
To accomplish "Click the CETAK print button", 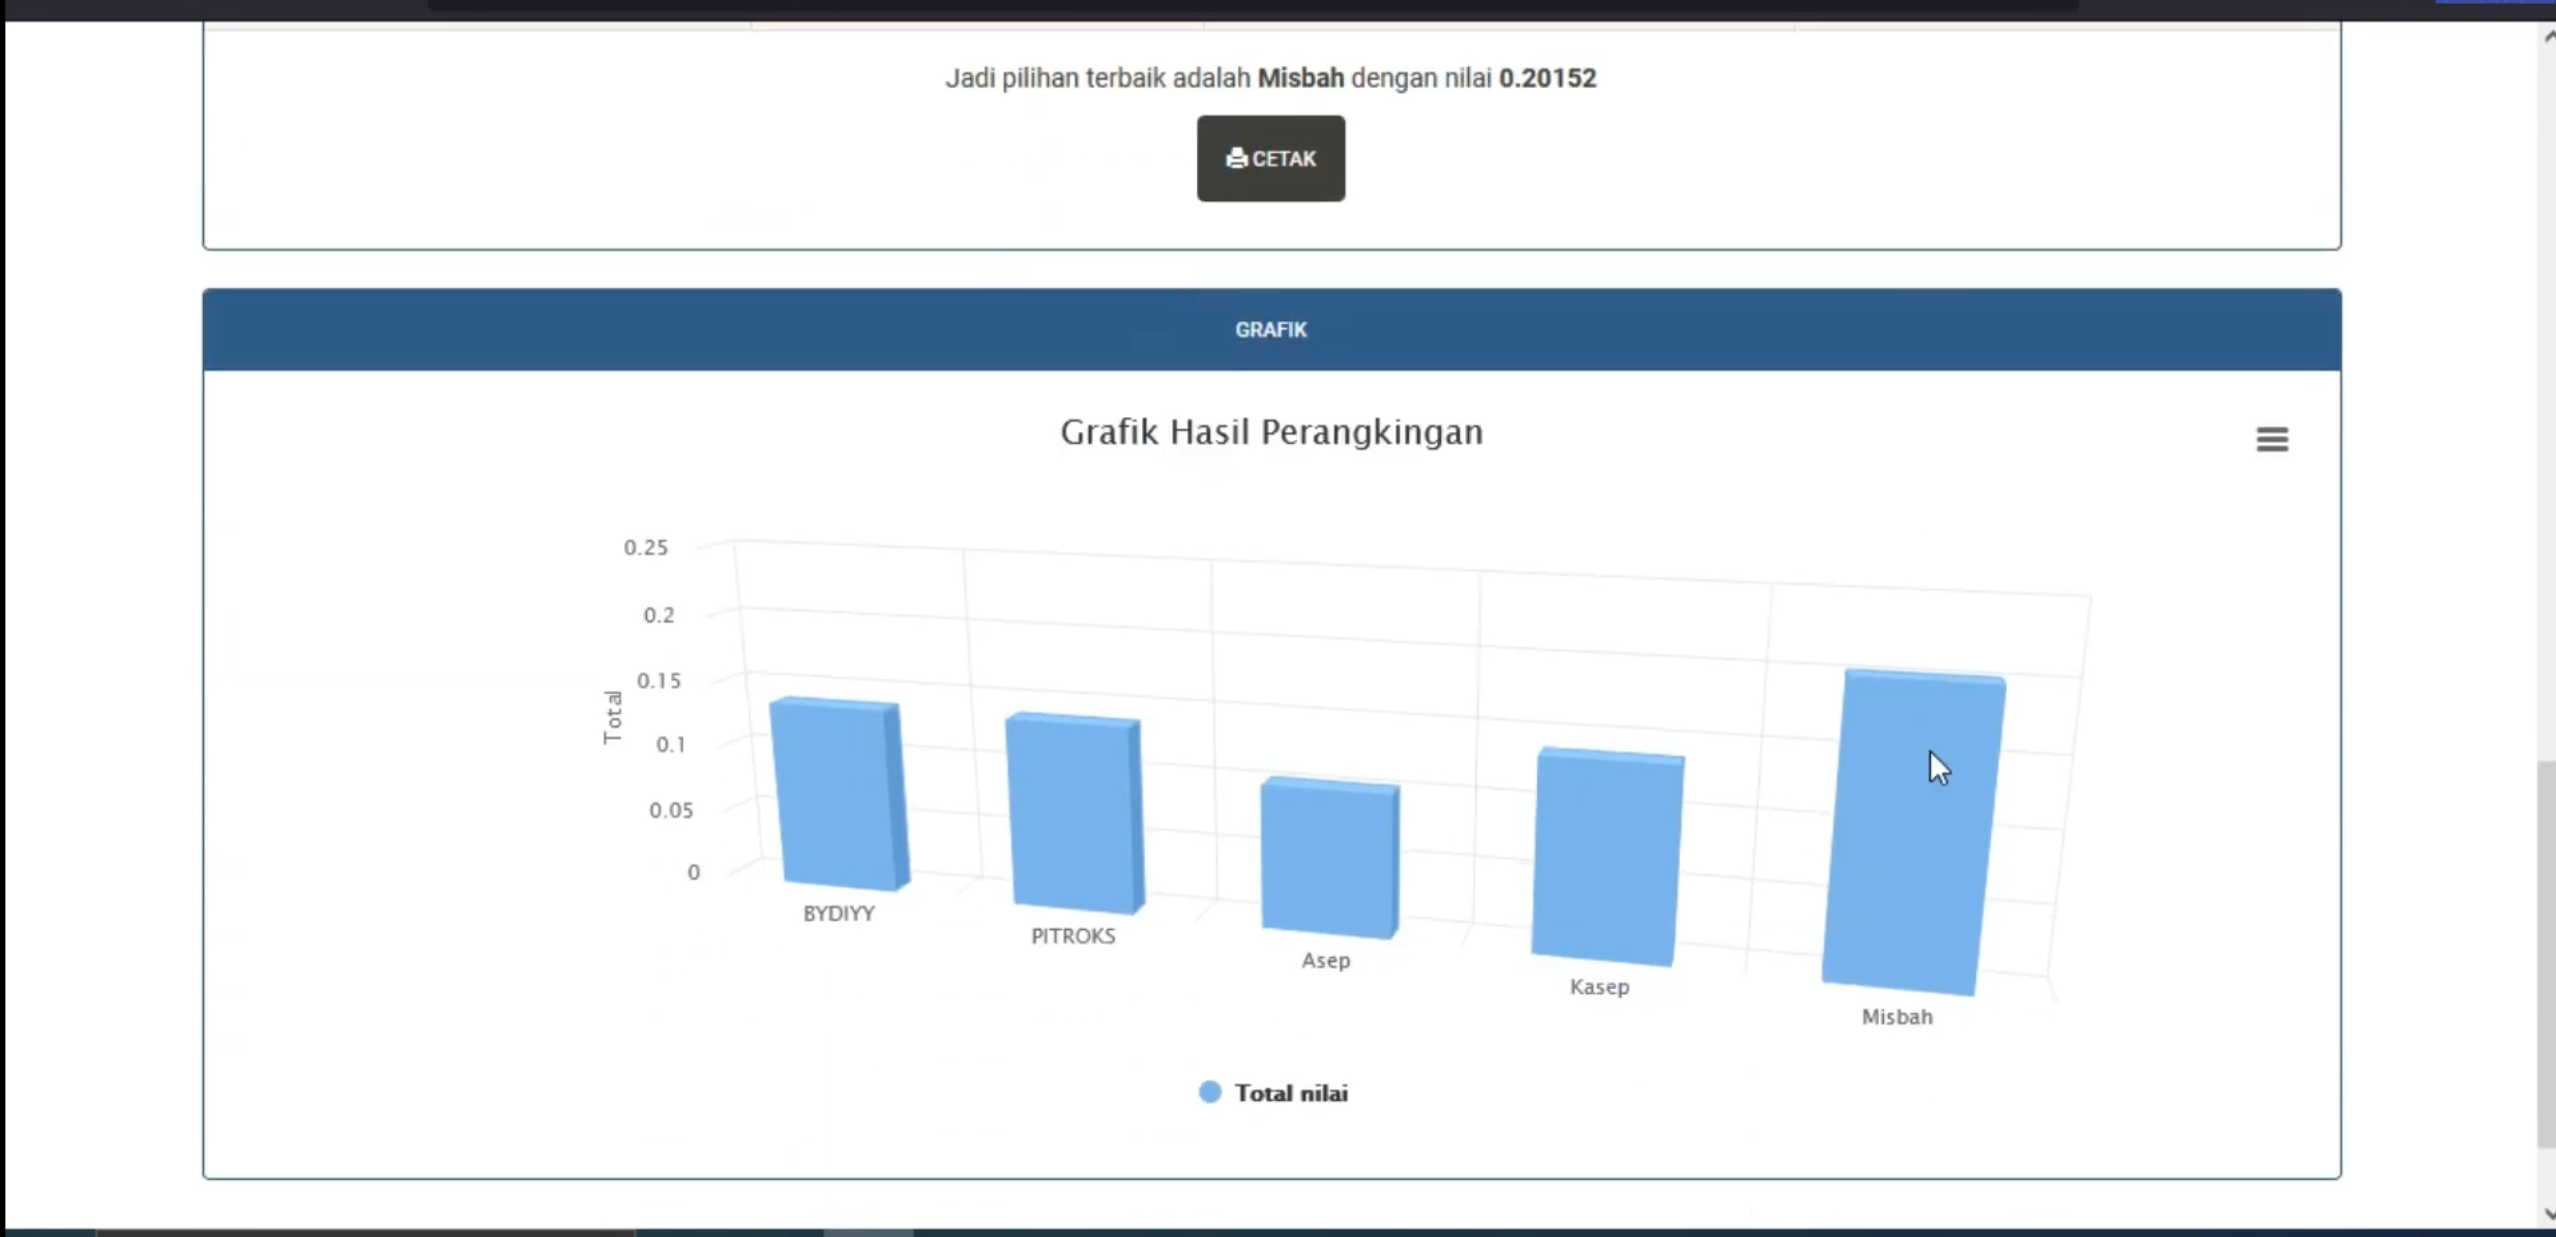I will coord(1270,158).
